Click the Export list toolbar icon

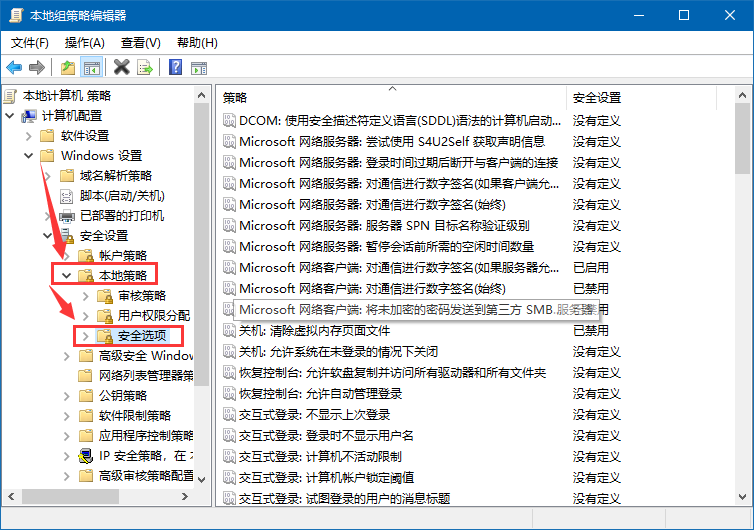(x=145, y=67)
